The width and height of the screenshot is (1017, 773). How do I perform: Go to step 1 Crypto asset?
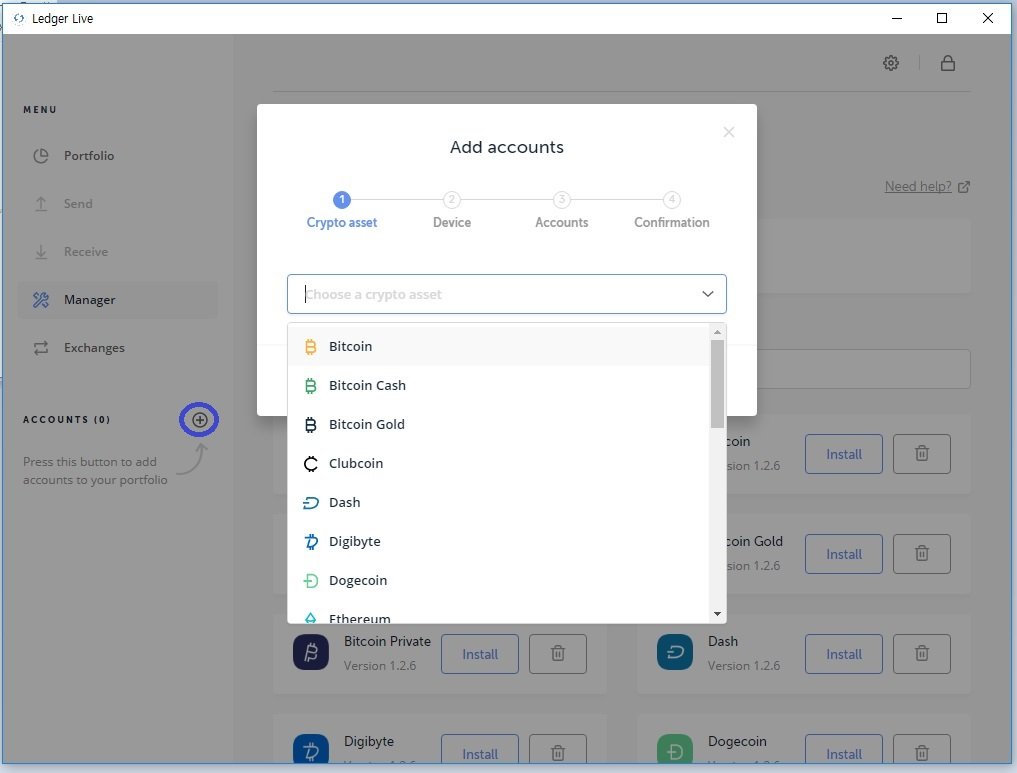click(x=342, y=210)
